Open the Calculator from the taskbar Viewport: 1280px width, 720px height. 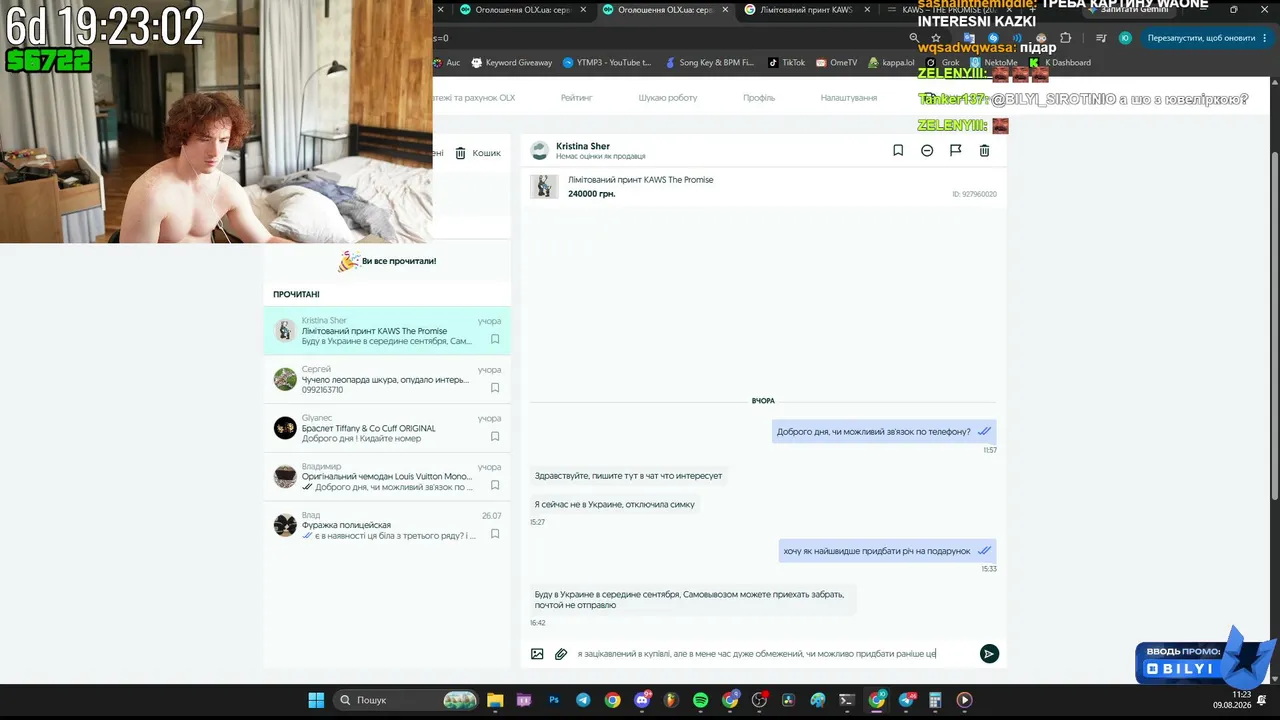pos(935,700)
